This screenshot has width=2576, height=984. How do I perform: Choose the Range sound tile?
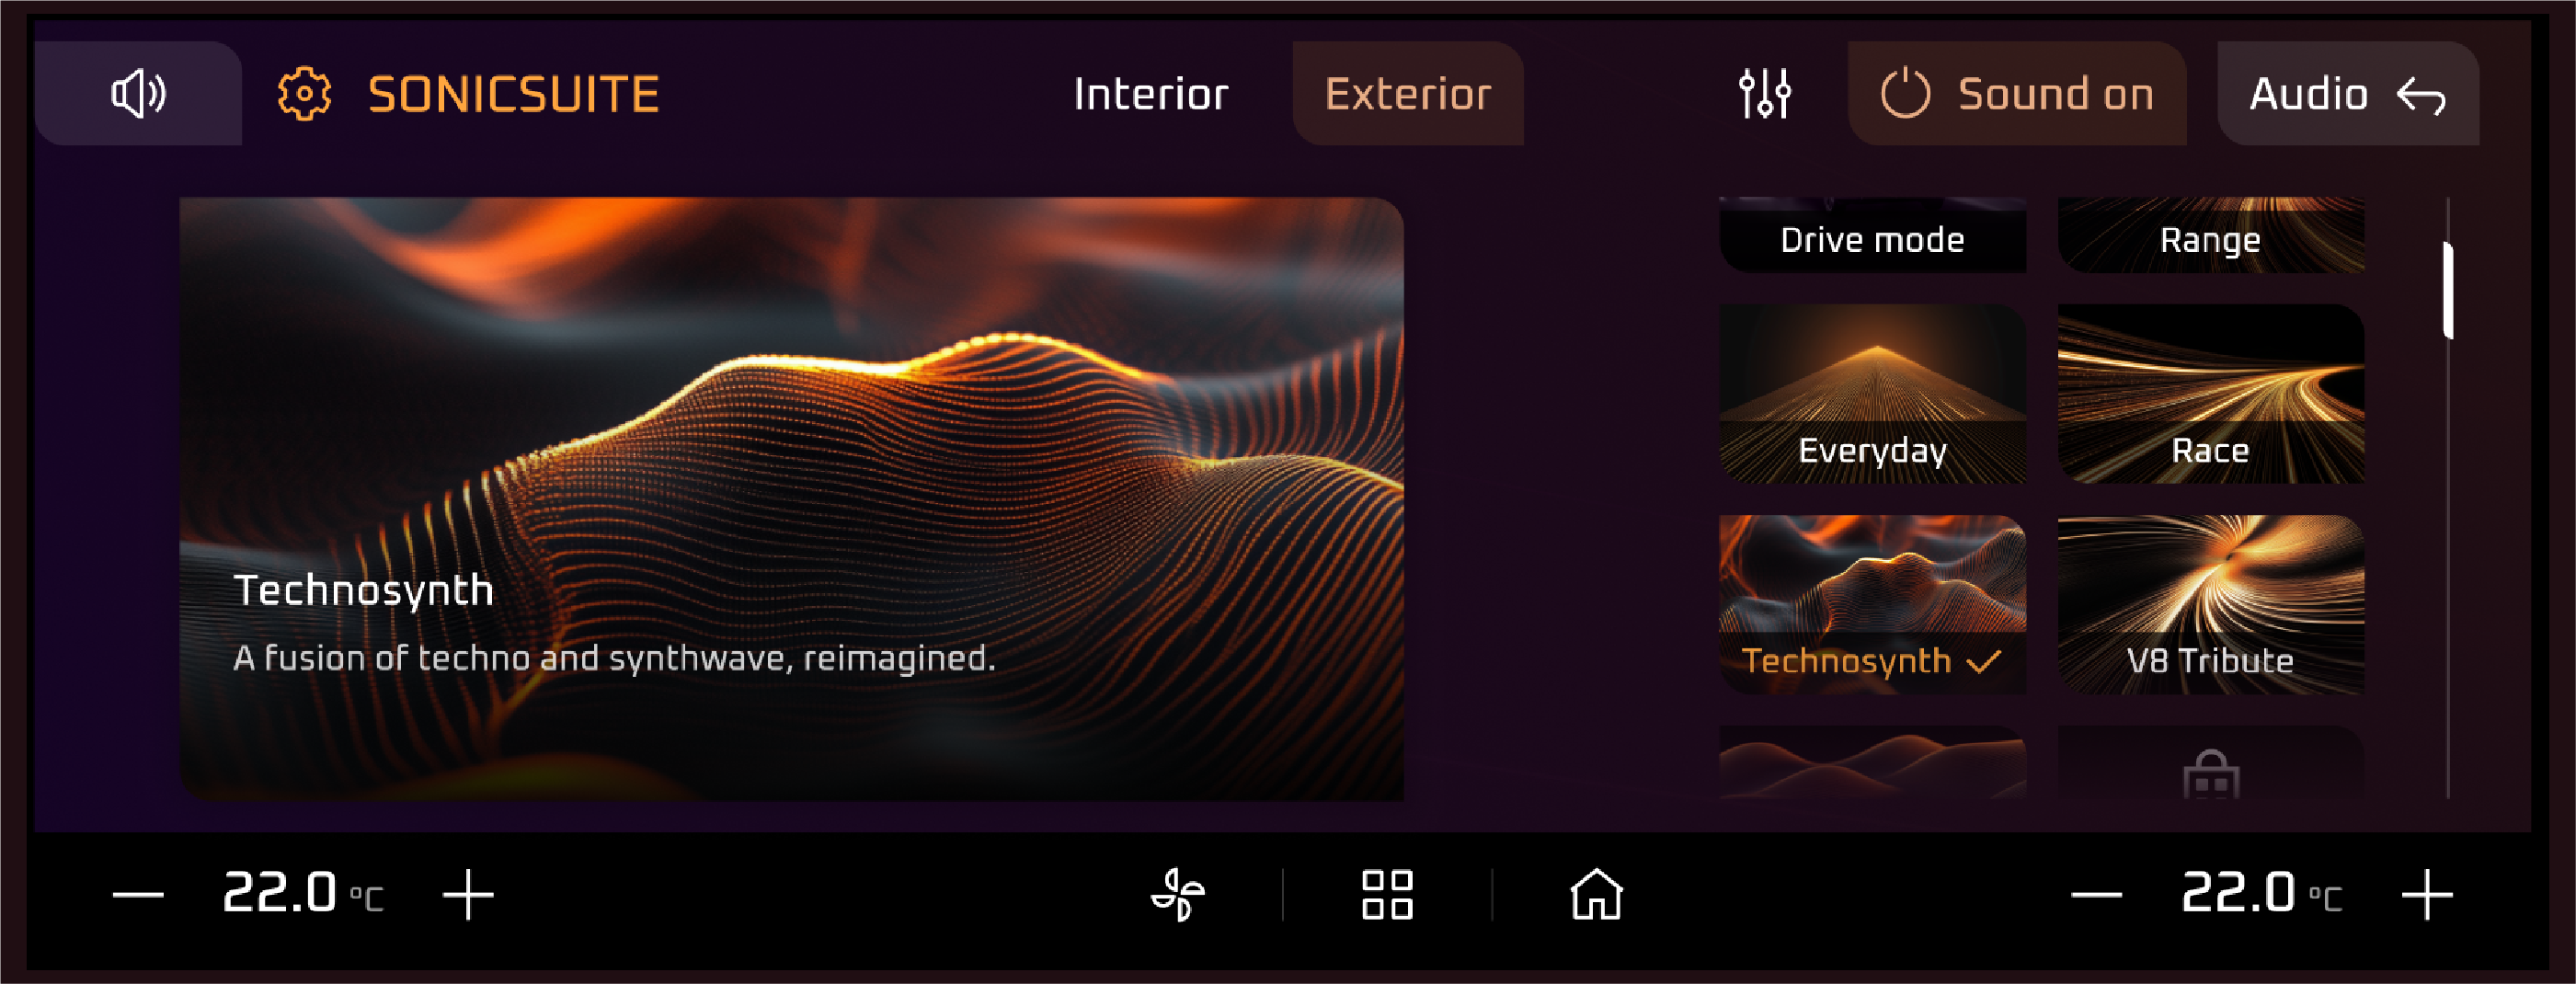(2211, 235)
